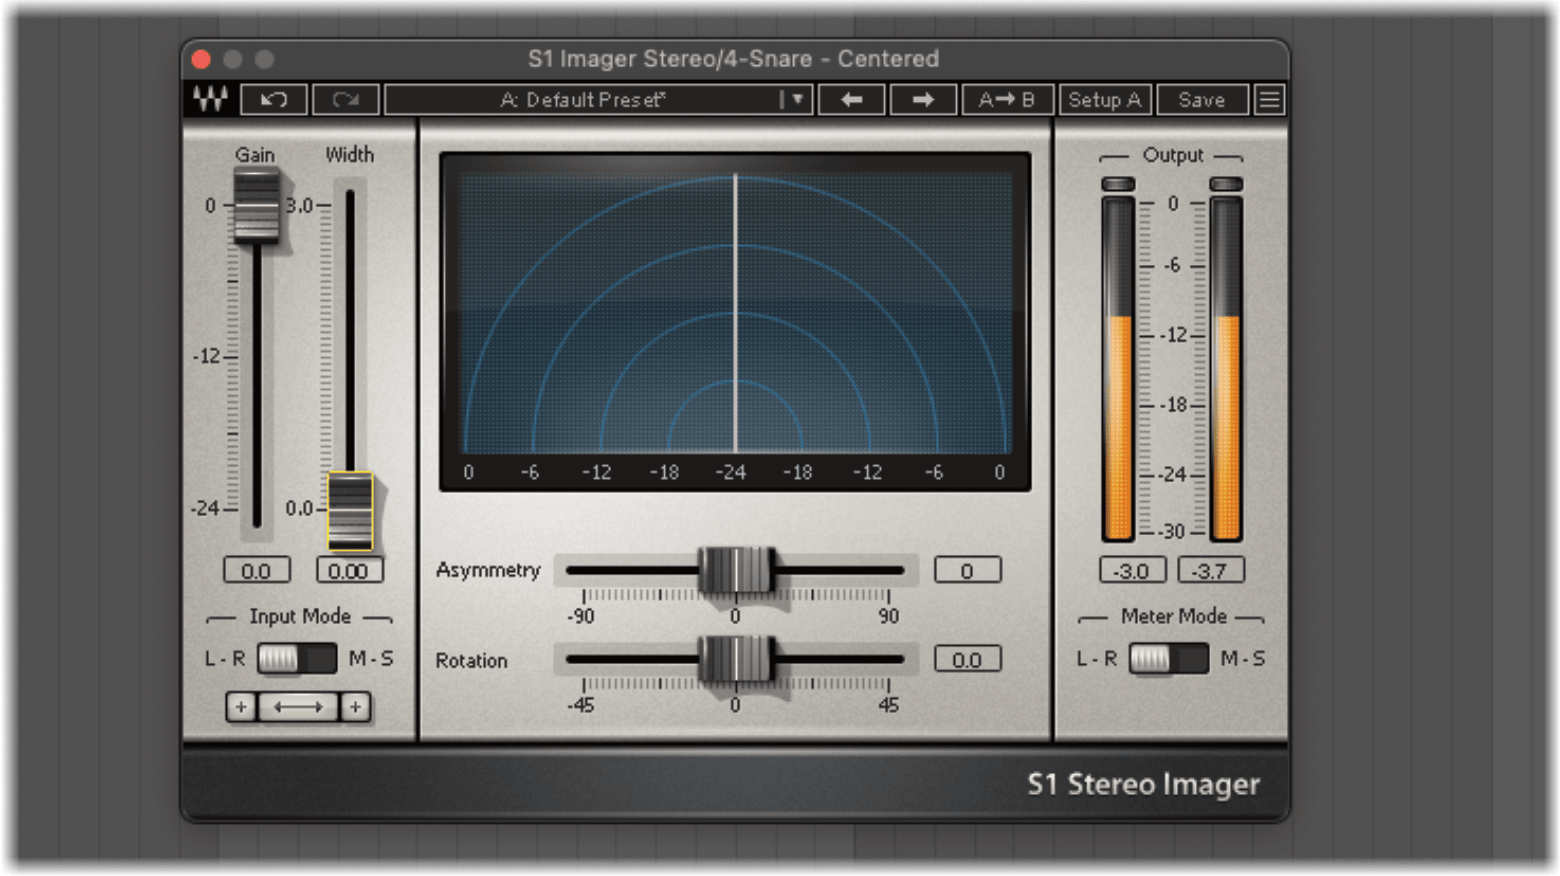This screenshot has width=1560, height=876.
Task: Click the right output peak value -3.7
Action: [1210, 571]
